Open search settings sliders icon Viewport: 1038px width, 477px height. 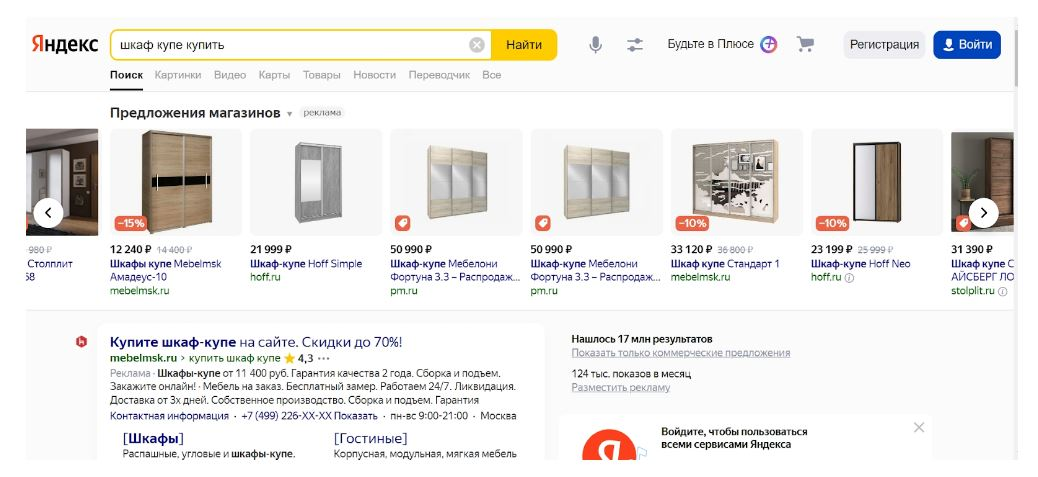pos(635,45)
